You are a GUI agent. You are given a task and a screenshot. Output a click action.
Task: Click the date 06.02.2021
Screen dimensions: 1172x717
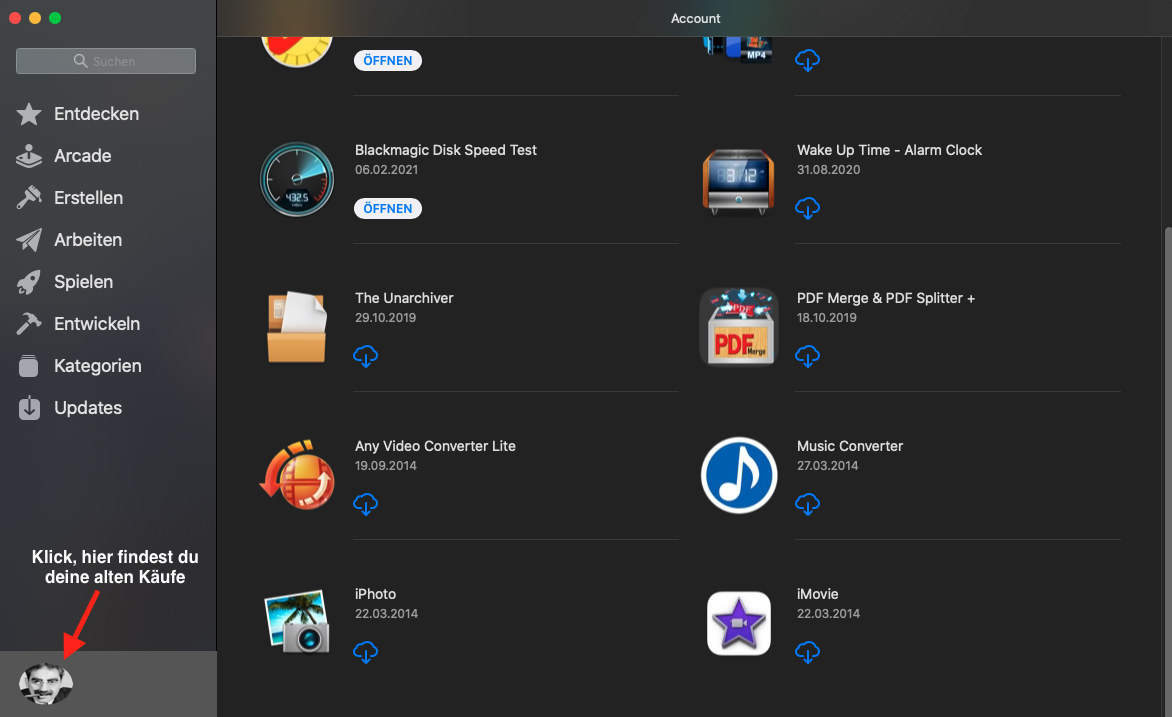point(386,170)
